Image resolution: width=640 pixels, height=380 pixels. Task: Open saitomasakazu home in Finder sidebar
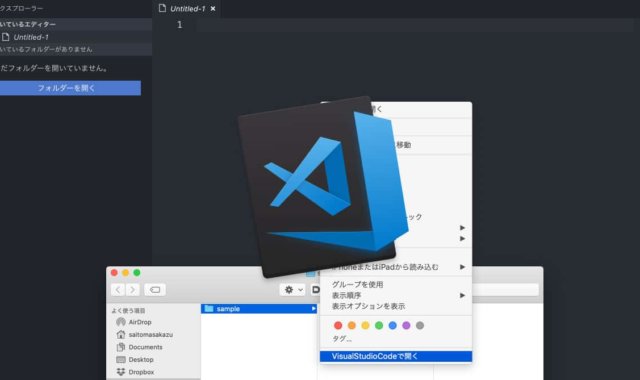pyautogui.click(x=151, y=335)
